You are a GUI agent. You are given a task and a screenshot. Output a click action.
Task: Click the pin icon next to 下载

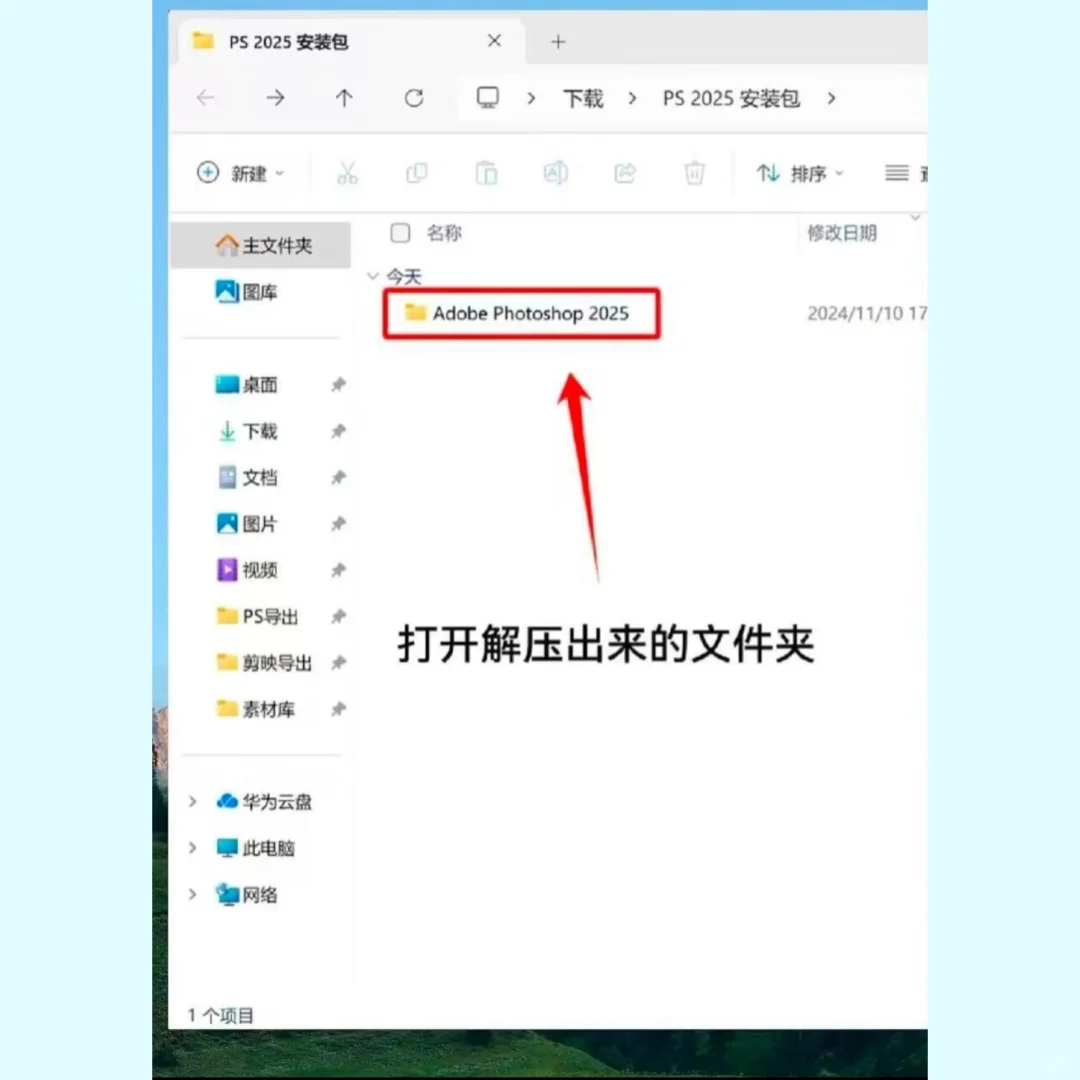pos(337,431)
